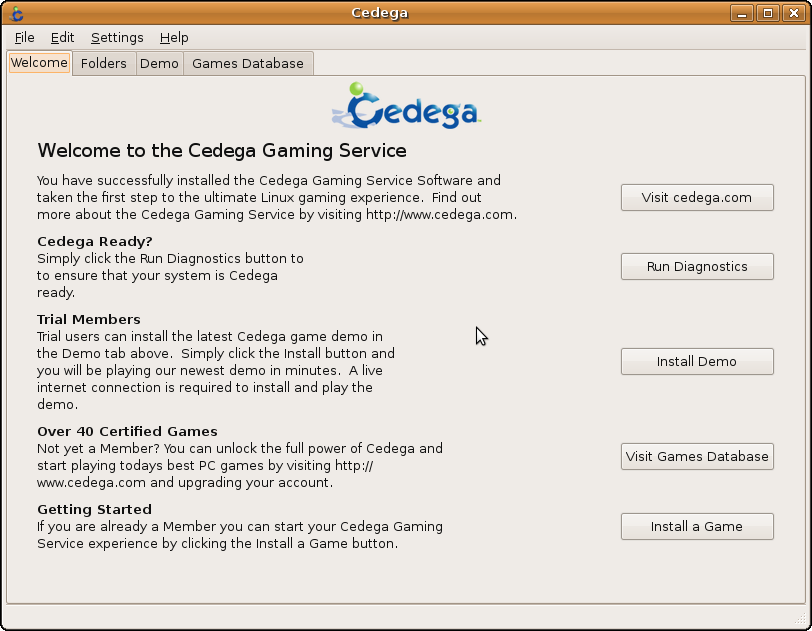Minimize the Cedega window
Viewport: 812px width, 631px height.
(742, 13)
